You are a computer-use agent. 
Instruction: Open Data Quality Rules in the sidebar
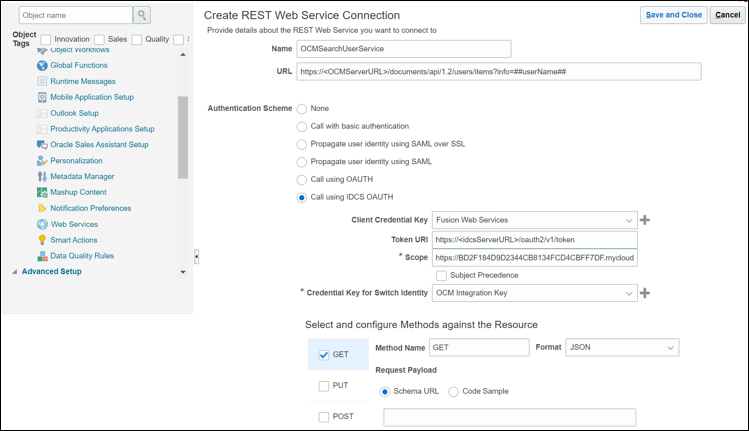(x=82, y=256)
